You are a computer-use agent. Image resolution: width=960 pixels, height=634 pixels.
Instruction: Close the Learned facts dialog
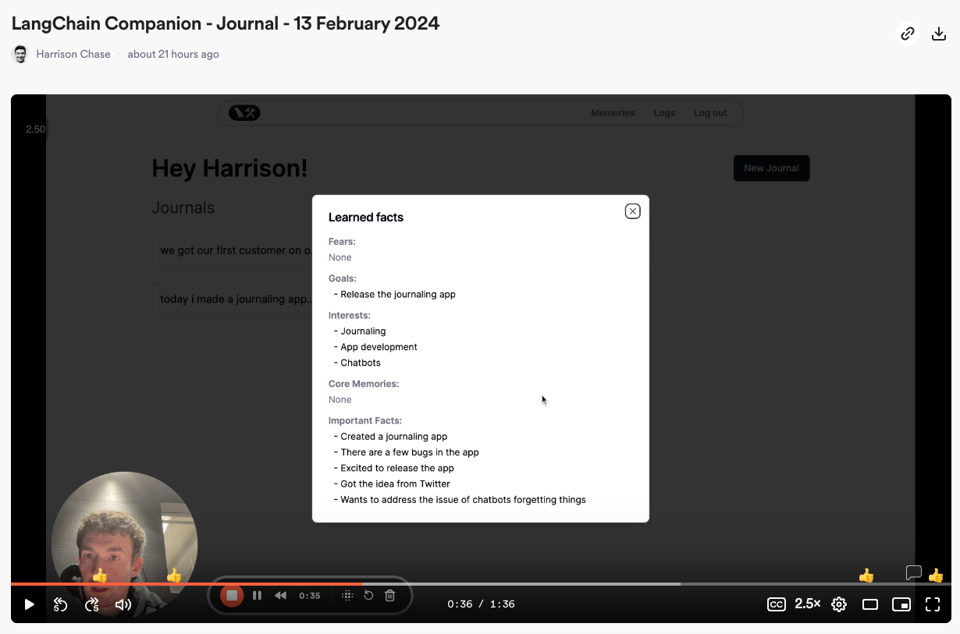[x=632, y=211]
